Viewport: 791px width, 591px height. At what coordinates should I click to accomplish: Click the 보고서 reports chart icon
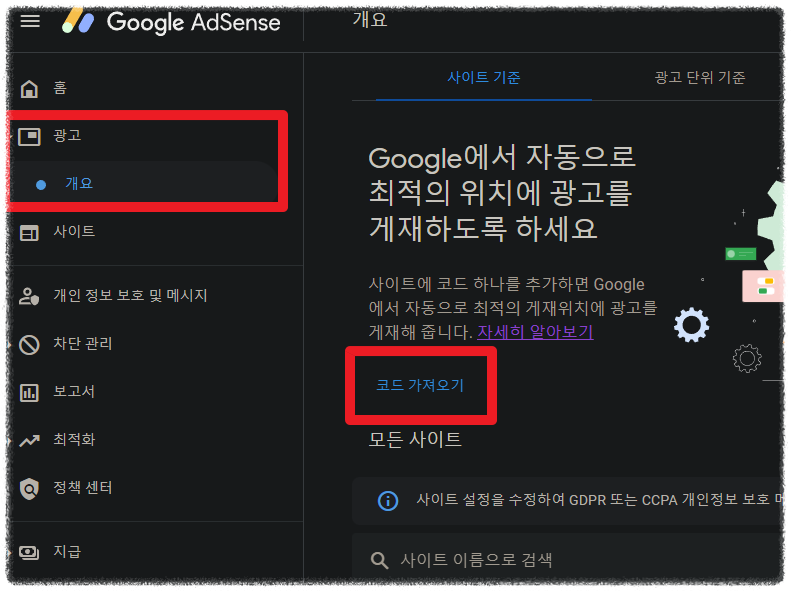click(x=29, y=392)
